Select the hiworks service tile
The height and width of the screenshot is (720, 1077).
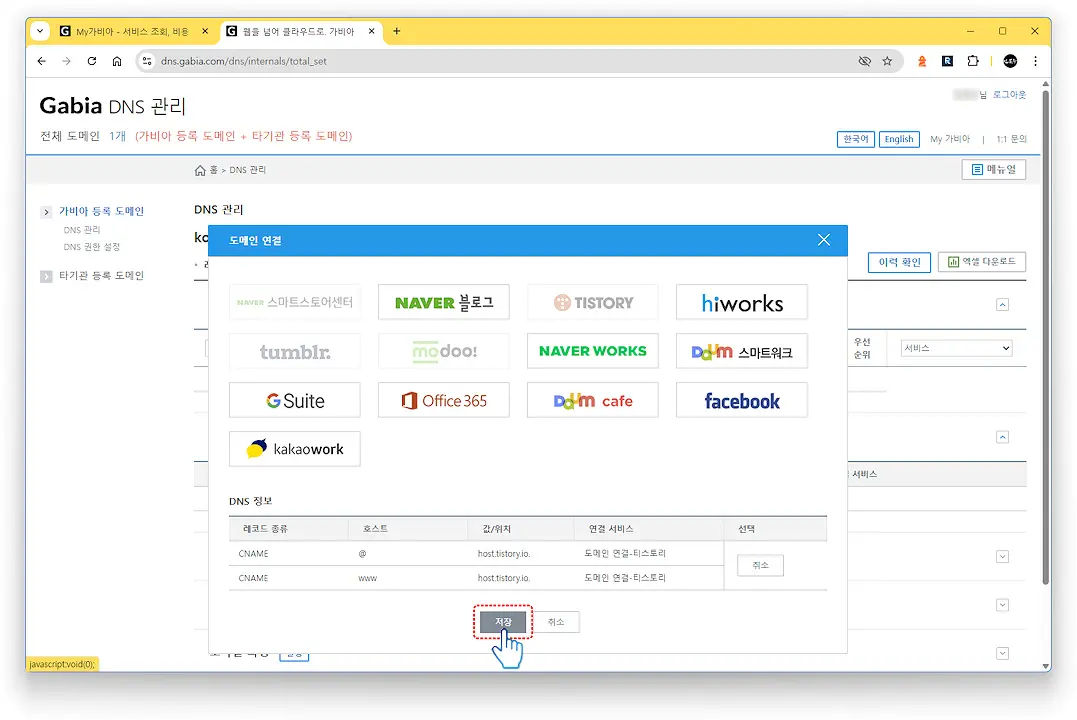pyautogui.click(x=742, y=302)
